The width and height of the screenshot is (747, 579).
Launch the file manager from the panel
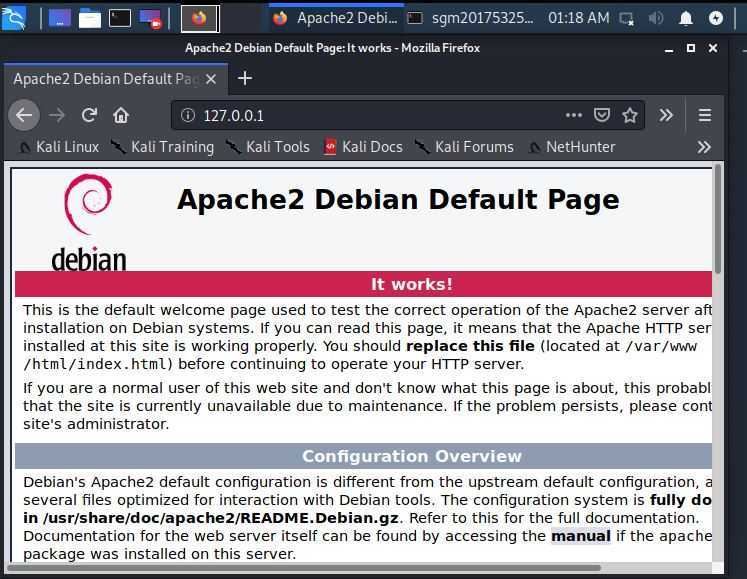[90, 19]
